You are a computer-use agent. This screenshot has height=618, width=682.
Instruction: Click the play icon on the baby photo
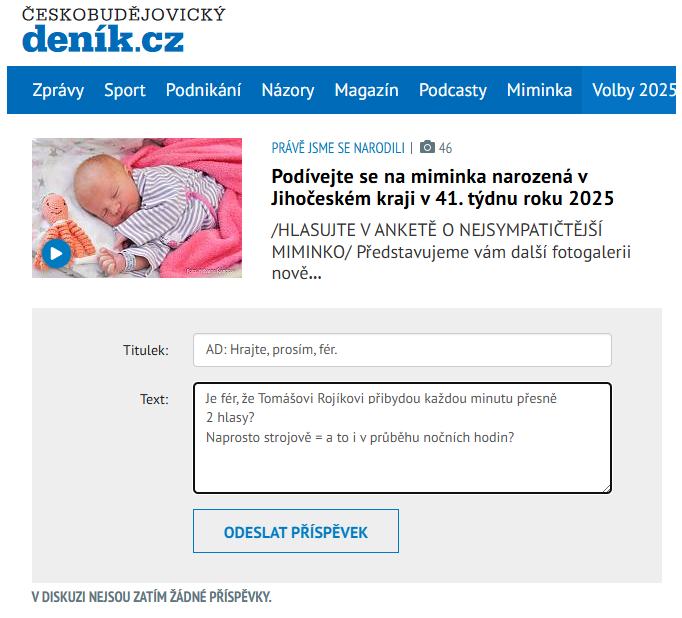(56, 253)
